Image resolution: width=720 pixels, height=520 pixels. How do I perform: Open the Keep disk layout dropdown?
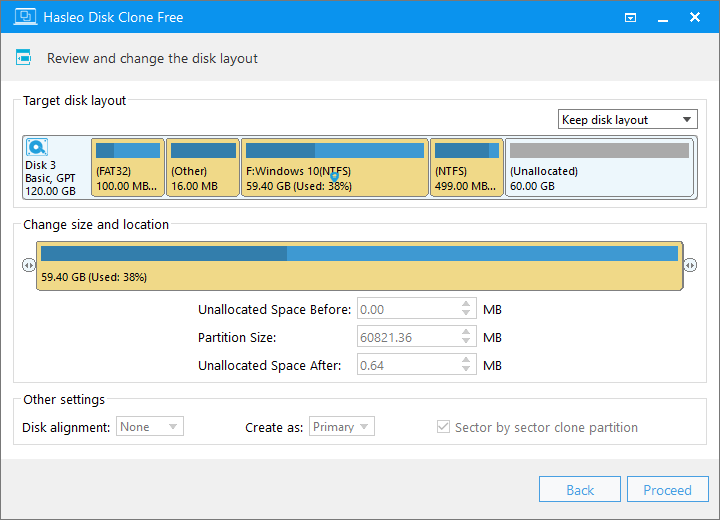[627, 119]
